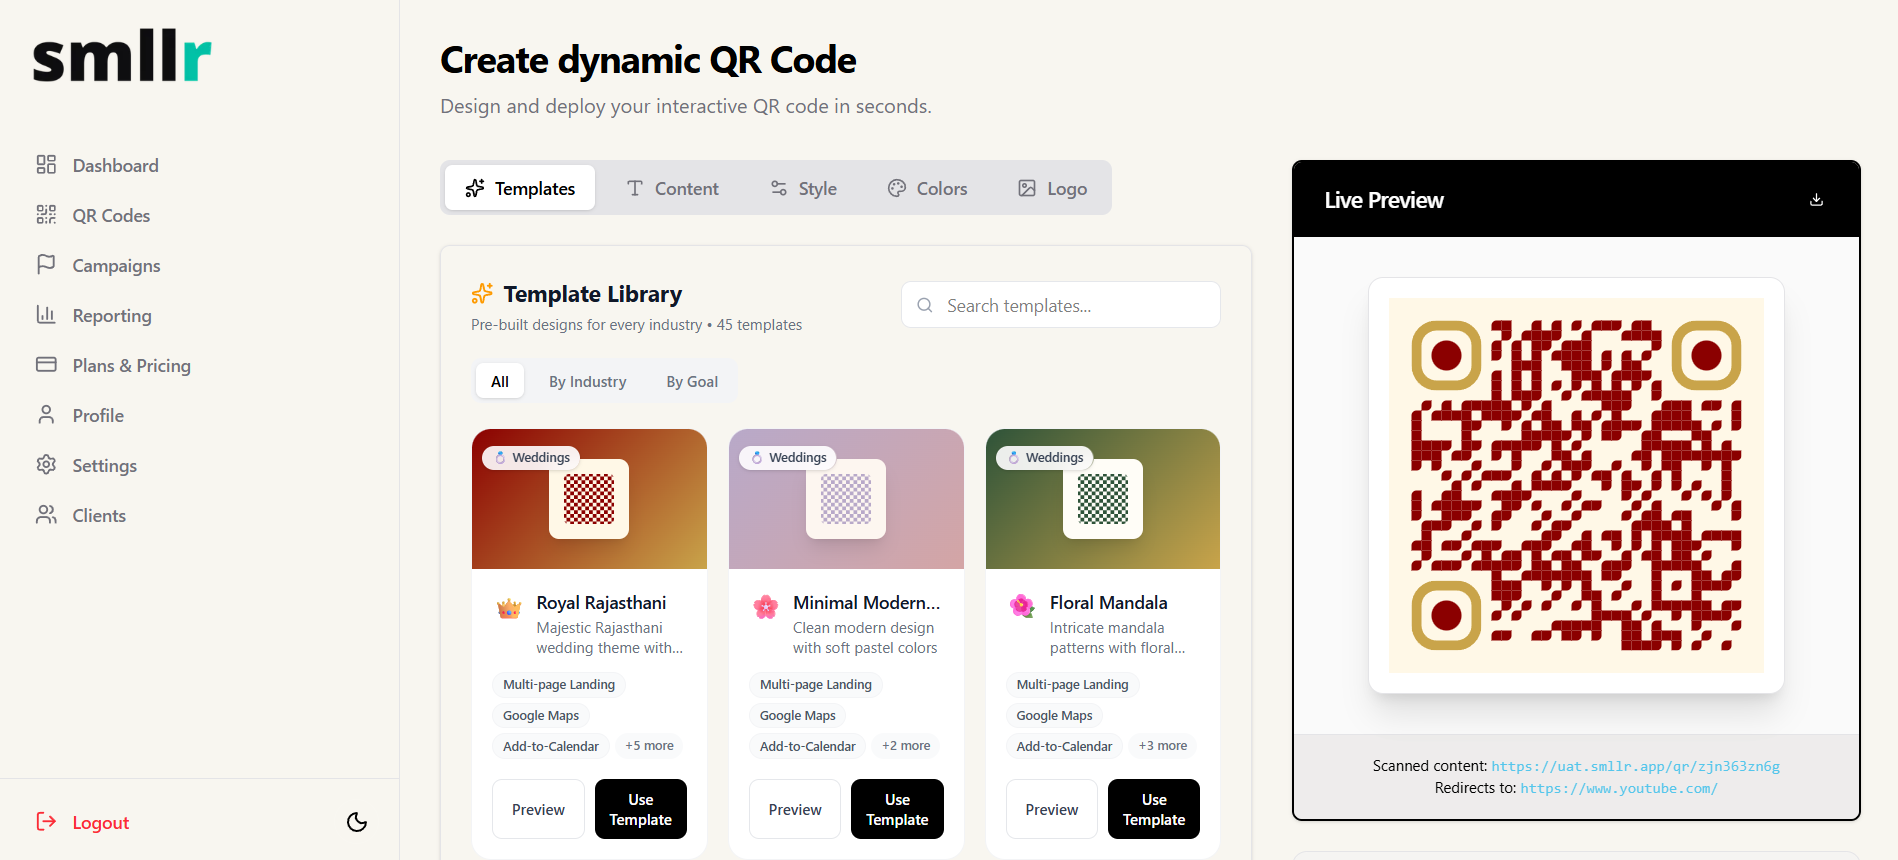
Task: Click the Campaigns flag icon
Action: tap(46, 264)
